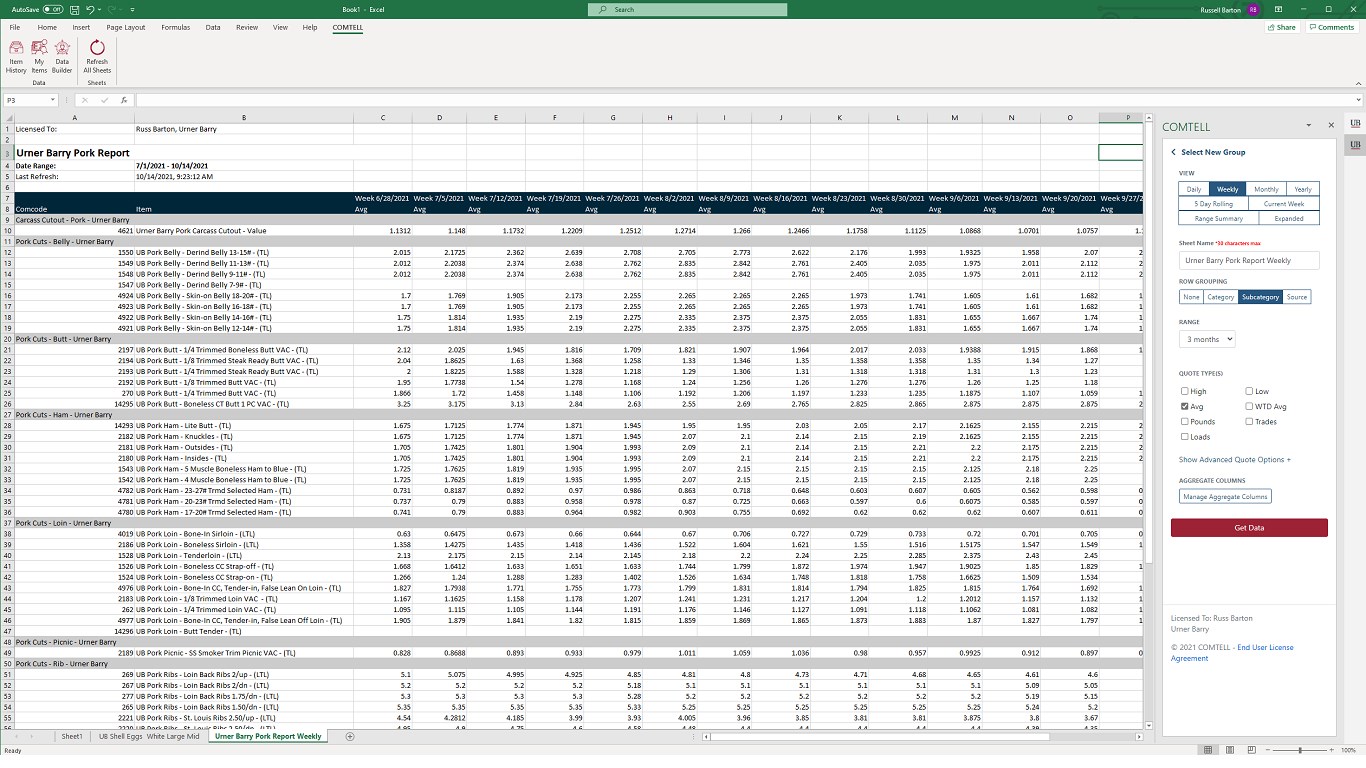
Task: Save the workbook using the title bar icon
Action: point(75,9)
